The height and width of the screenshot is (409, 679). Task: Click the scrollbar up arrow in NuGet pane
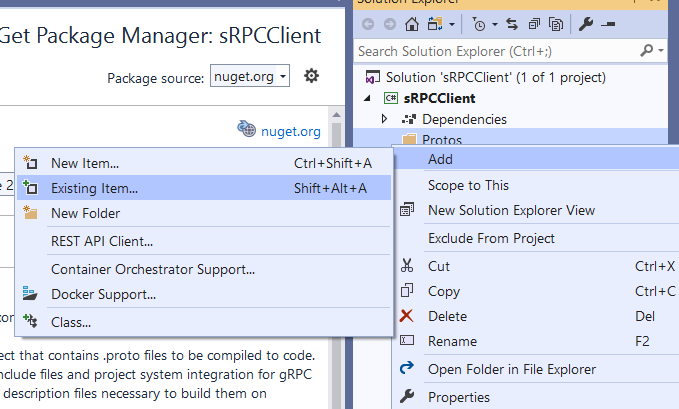[x=336, y=115]
